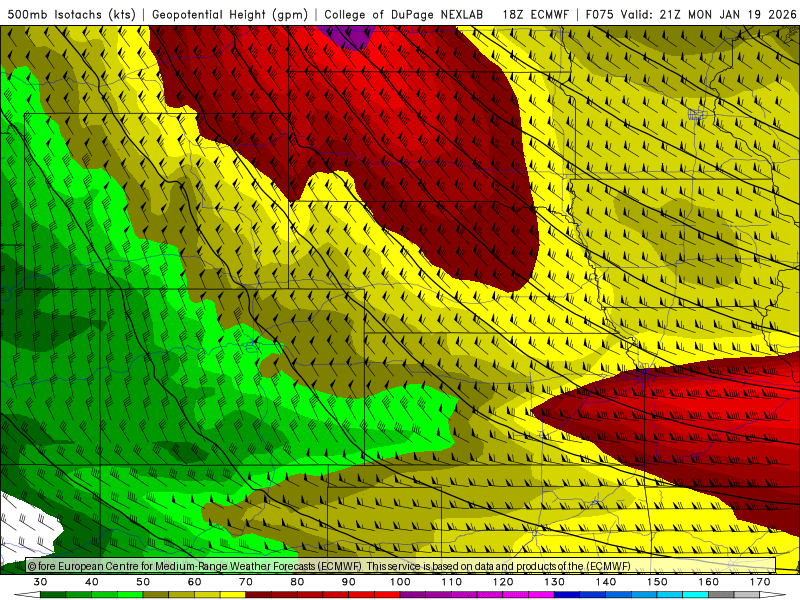
Task: Click the 'Geopotential Height (gpm)' title text
Action: tap(230, 14)
